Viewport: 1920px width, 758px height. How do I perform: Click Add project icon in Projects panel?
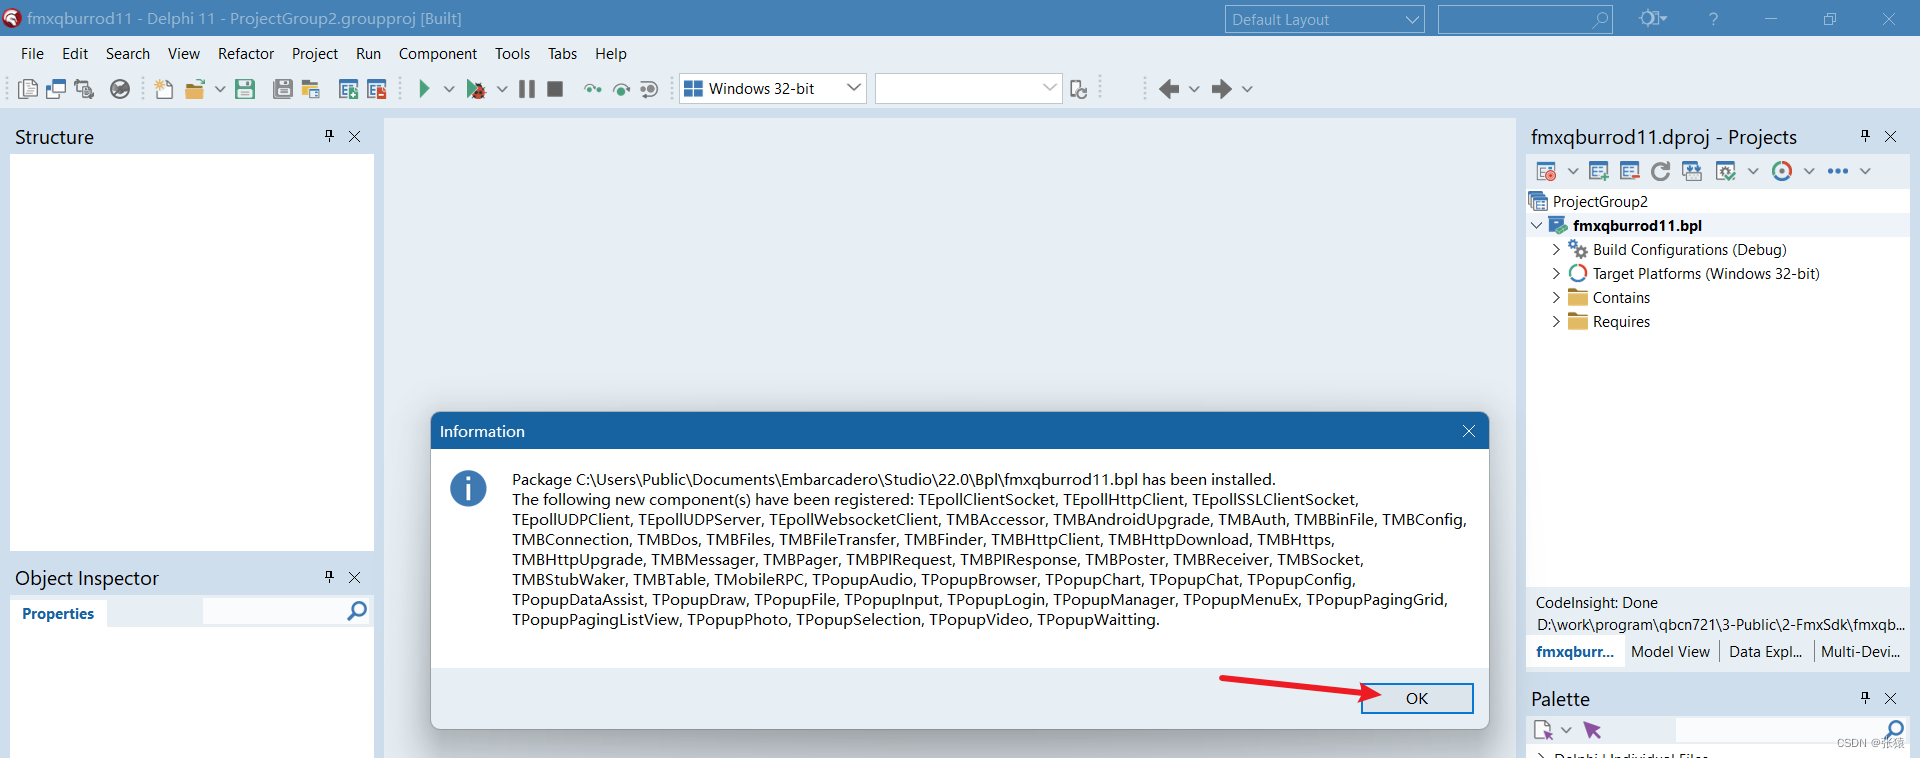[1598, 171]
